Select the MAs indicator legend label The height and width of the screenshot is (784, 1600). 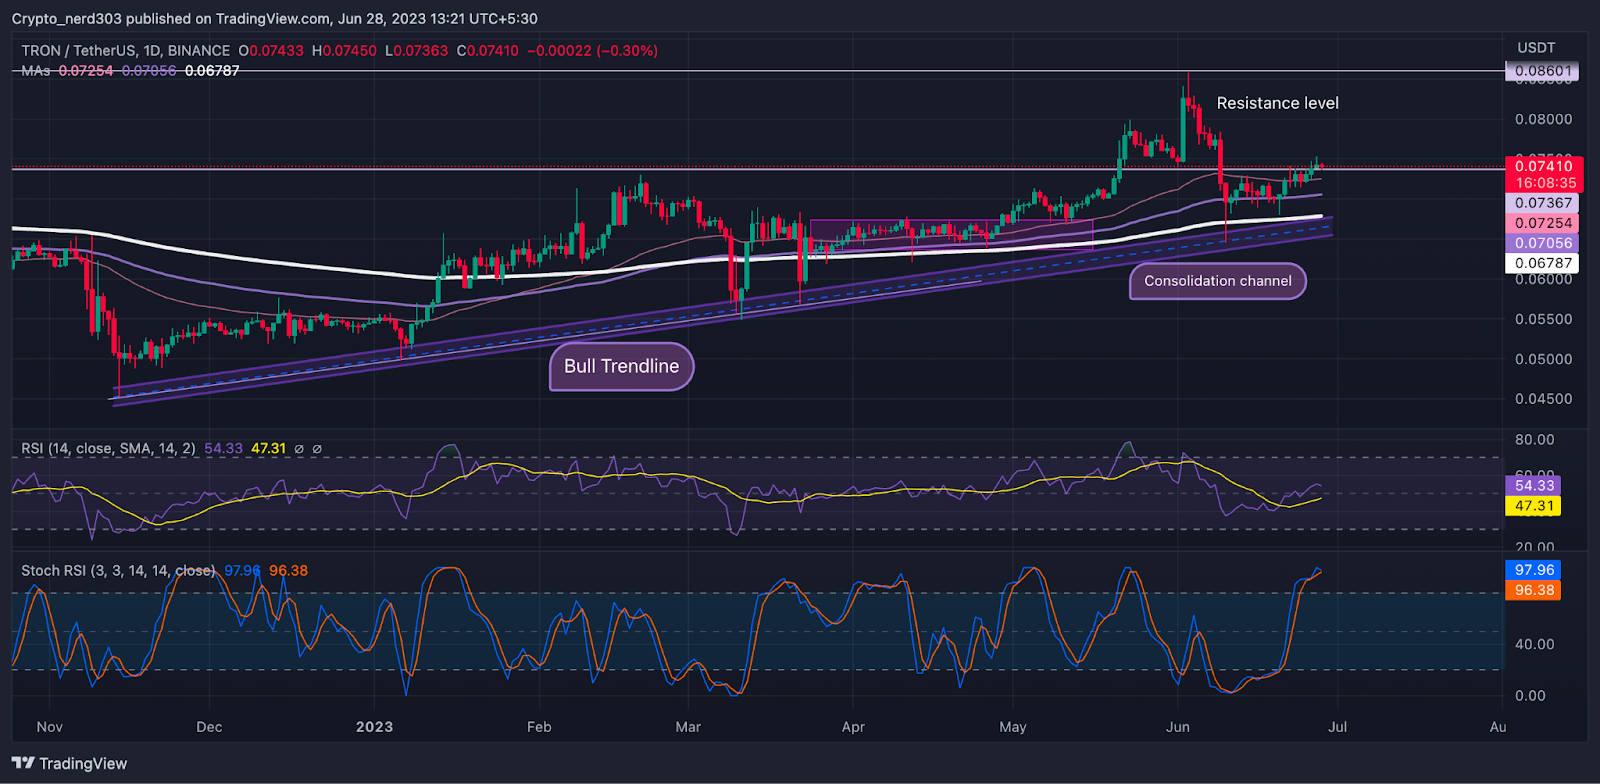click(x=36, y=71)
